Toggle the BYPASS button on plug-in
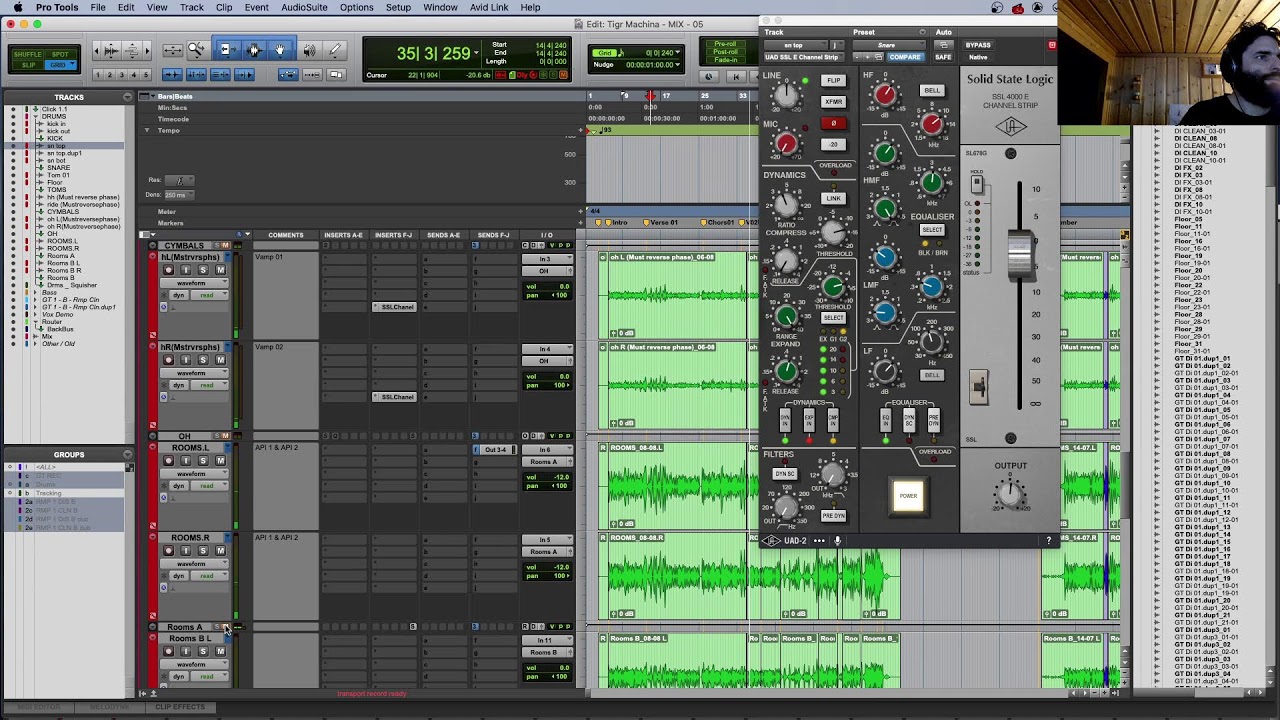Screen dimensions: 1280x720 point(978,45)
